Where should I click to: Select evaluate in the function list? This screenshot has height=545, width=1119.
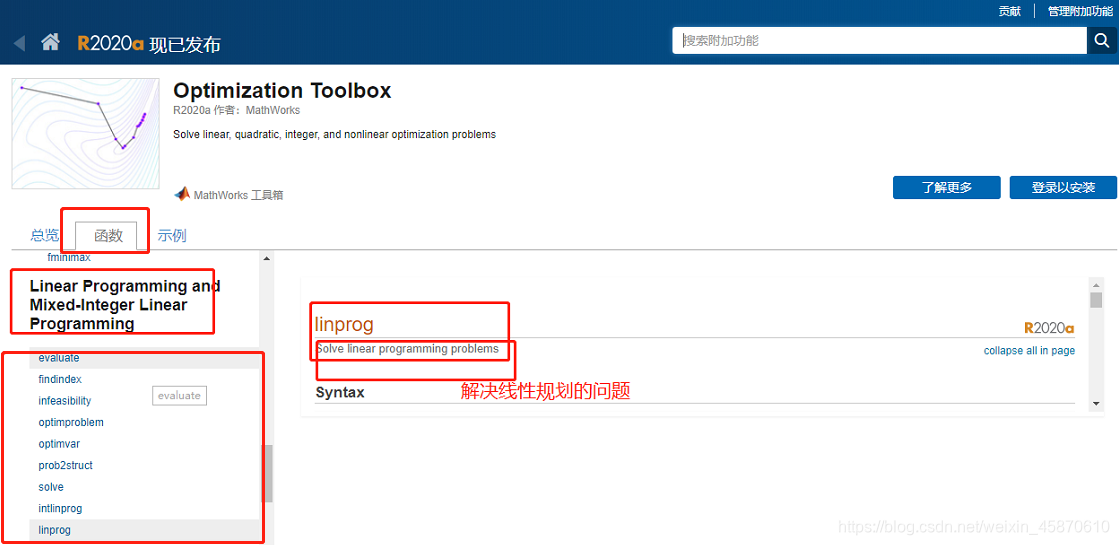pos(59,358)
